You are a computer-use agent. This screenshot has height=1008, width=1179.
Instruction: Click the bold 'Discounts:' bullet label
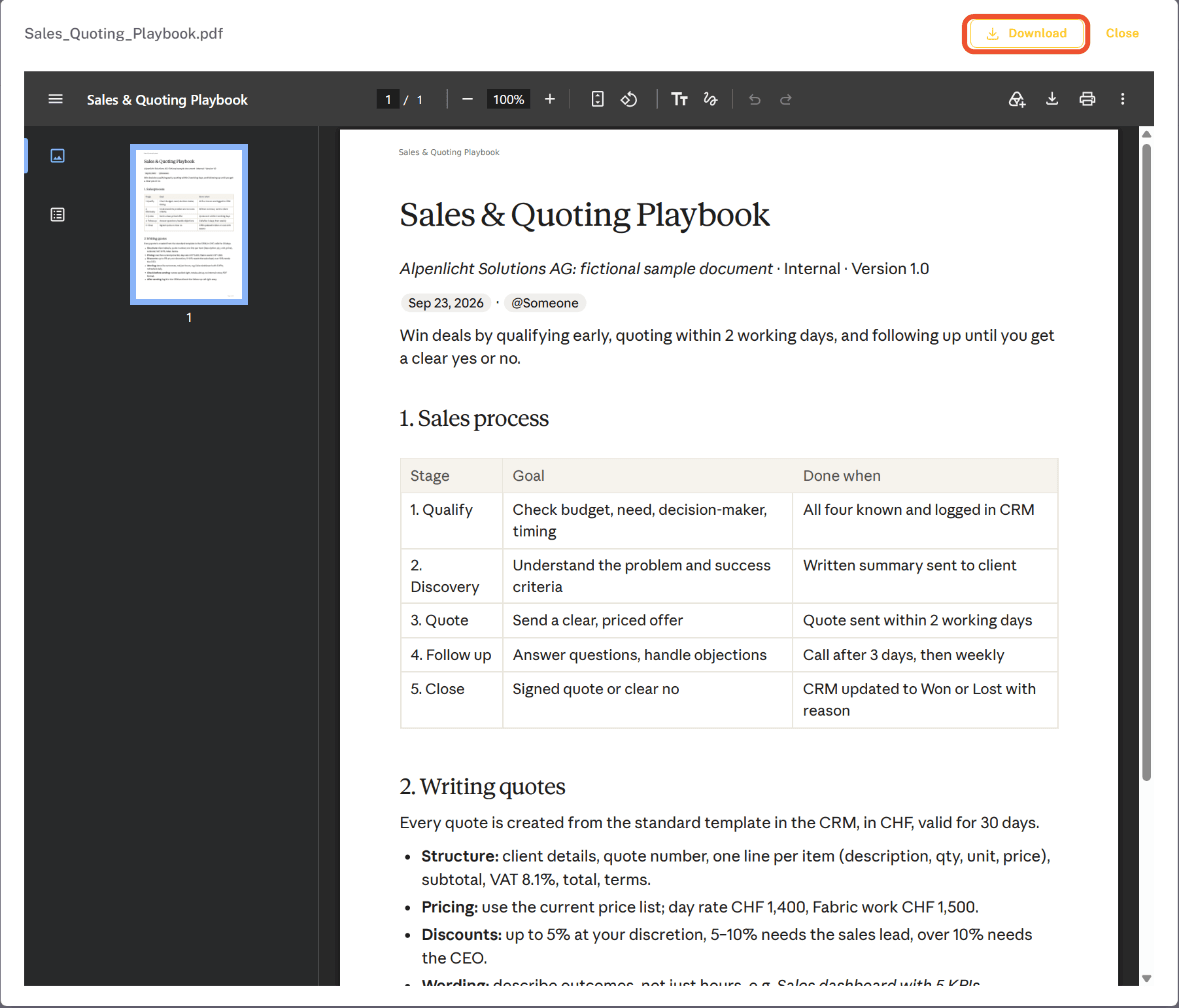(x=461, y=934)
